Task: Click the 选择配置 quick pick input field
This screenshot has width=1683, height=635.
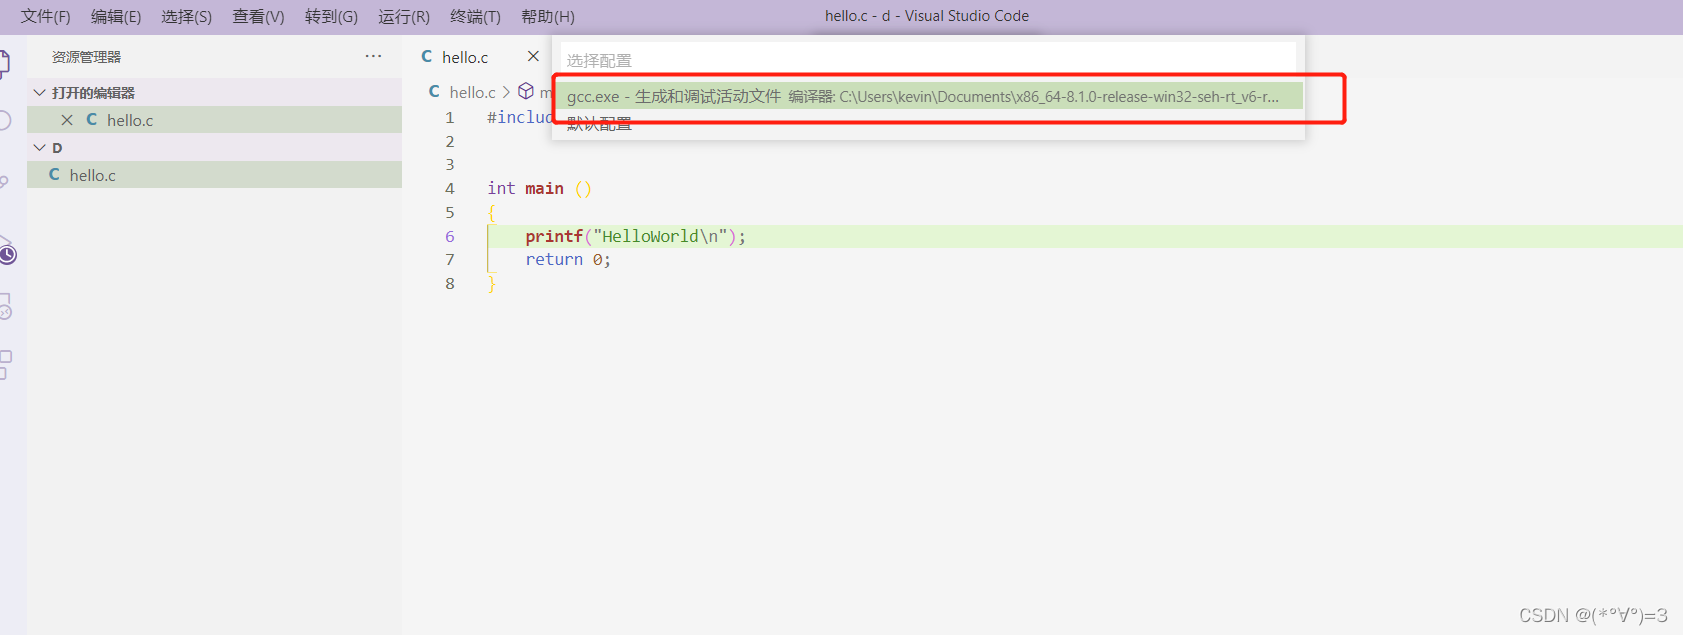Action: pyautogui.click(x=928, y=60)
